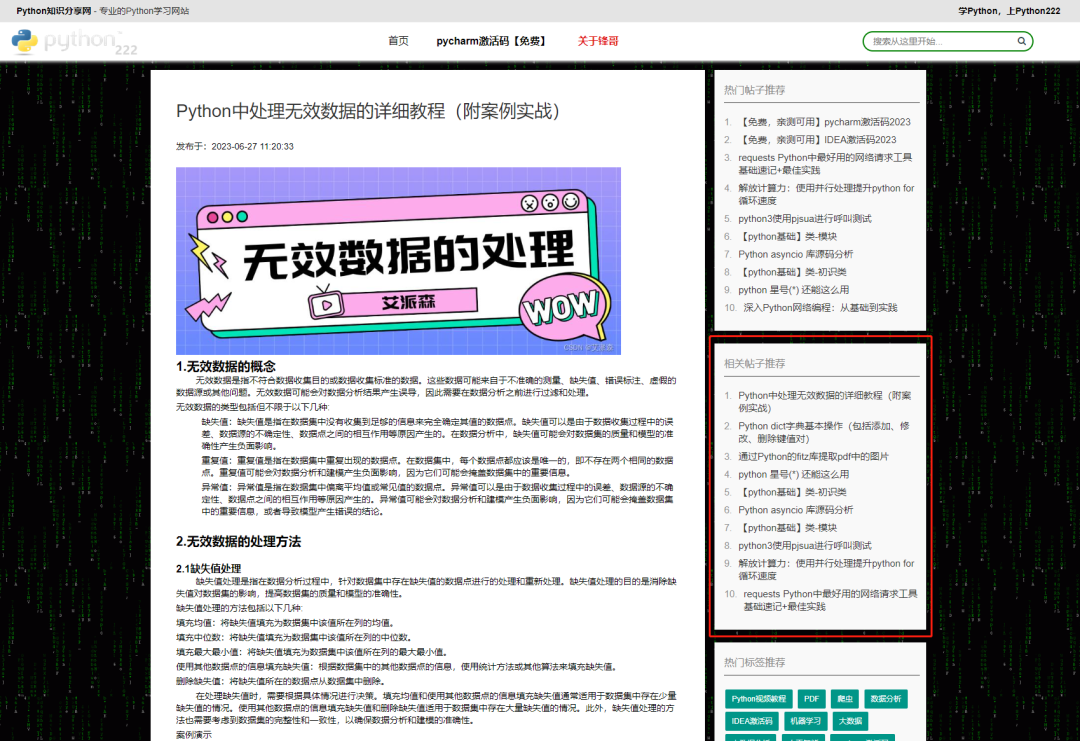1080x741 pixels.
Task: Open the 首页 navigation item
Action: [398, 41]
